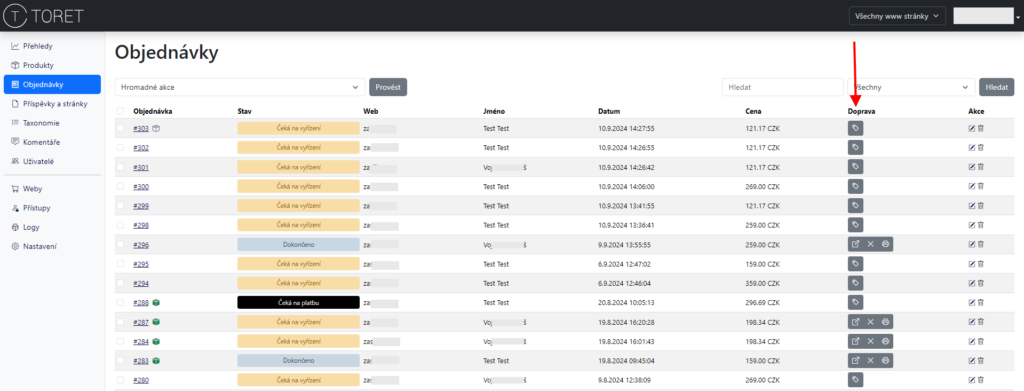This screenshot has height=391, width=1024.
Task: Select the checkbox for order #298
Action: 120,225
